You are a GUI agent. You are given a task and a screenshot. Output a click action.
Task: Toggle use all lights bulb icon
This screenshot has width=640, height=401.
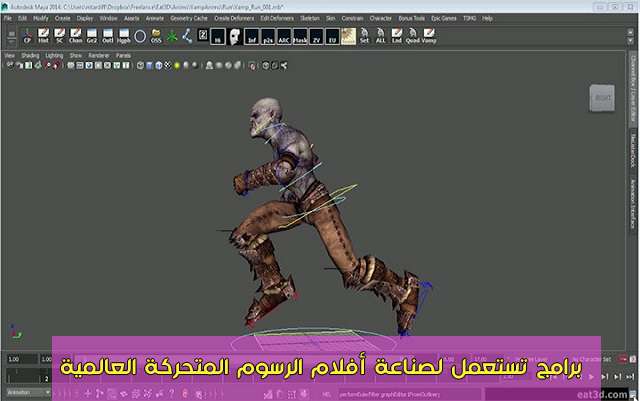point(177,65)
